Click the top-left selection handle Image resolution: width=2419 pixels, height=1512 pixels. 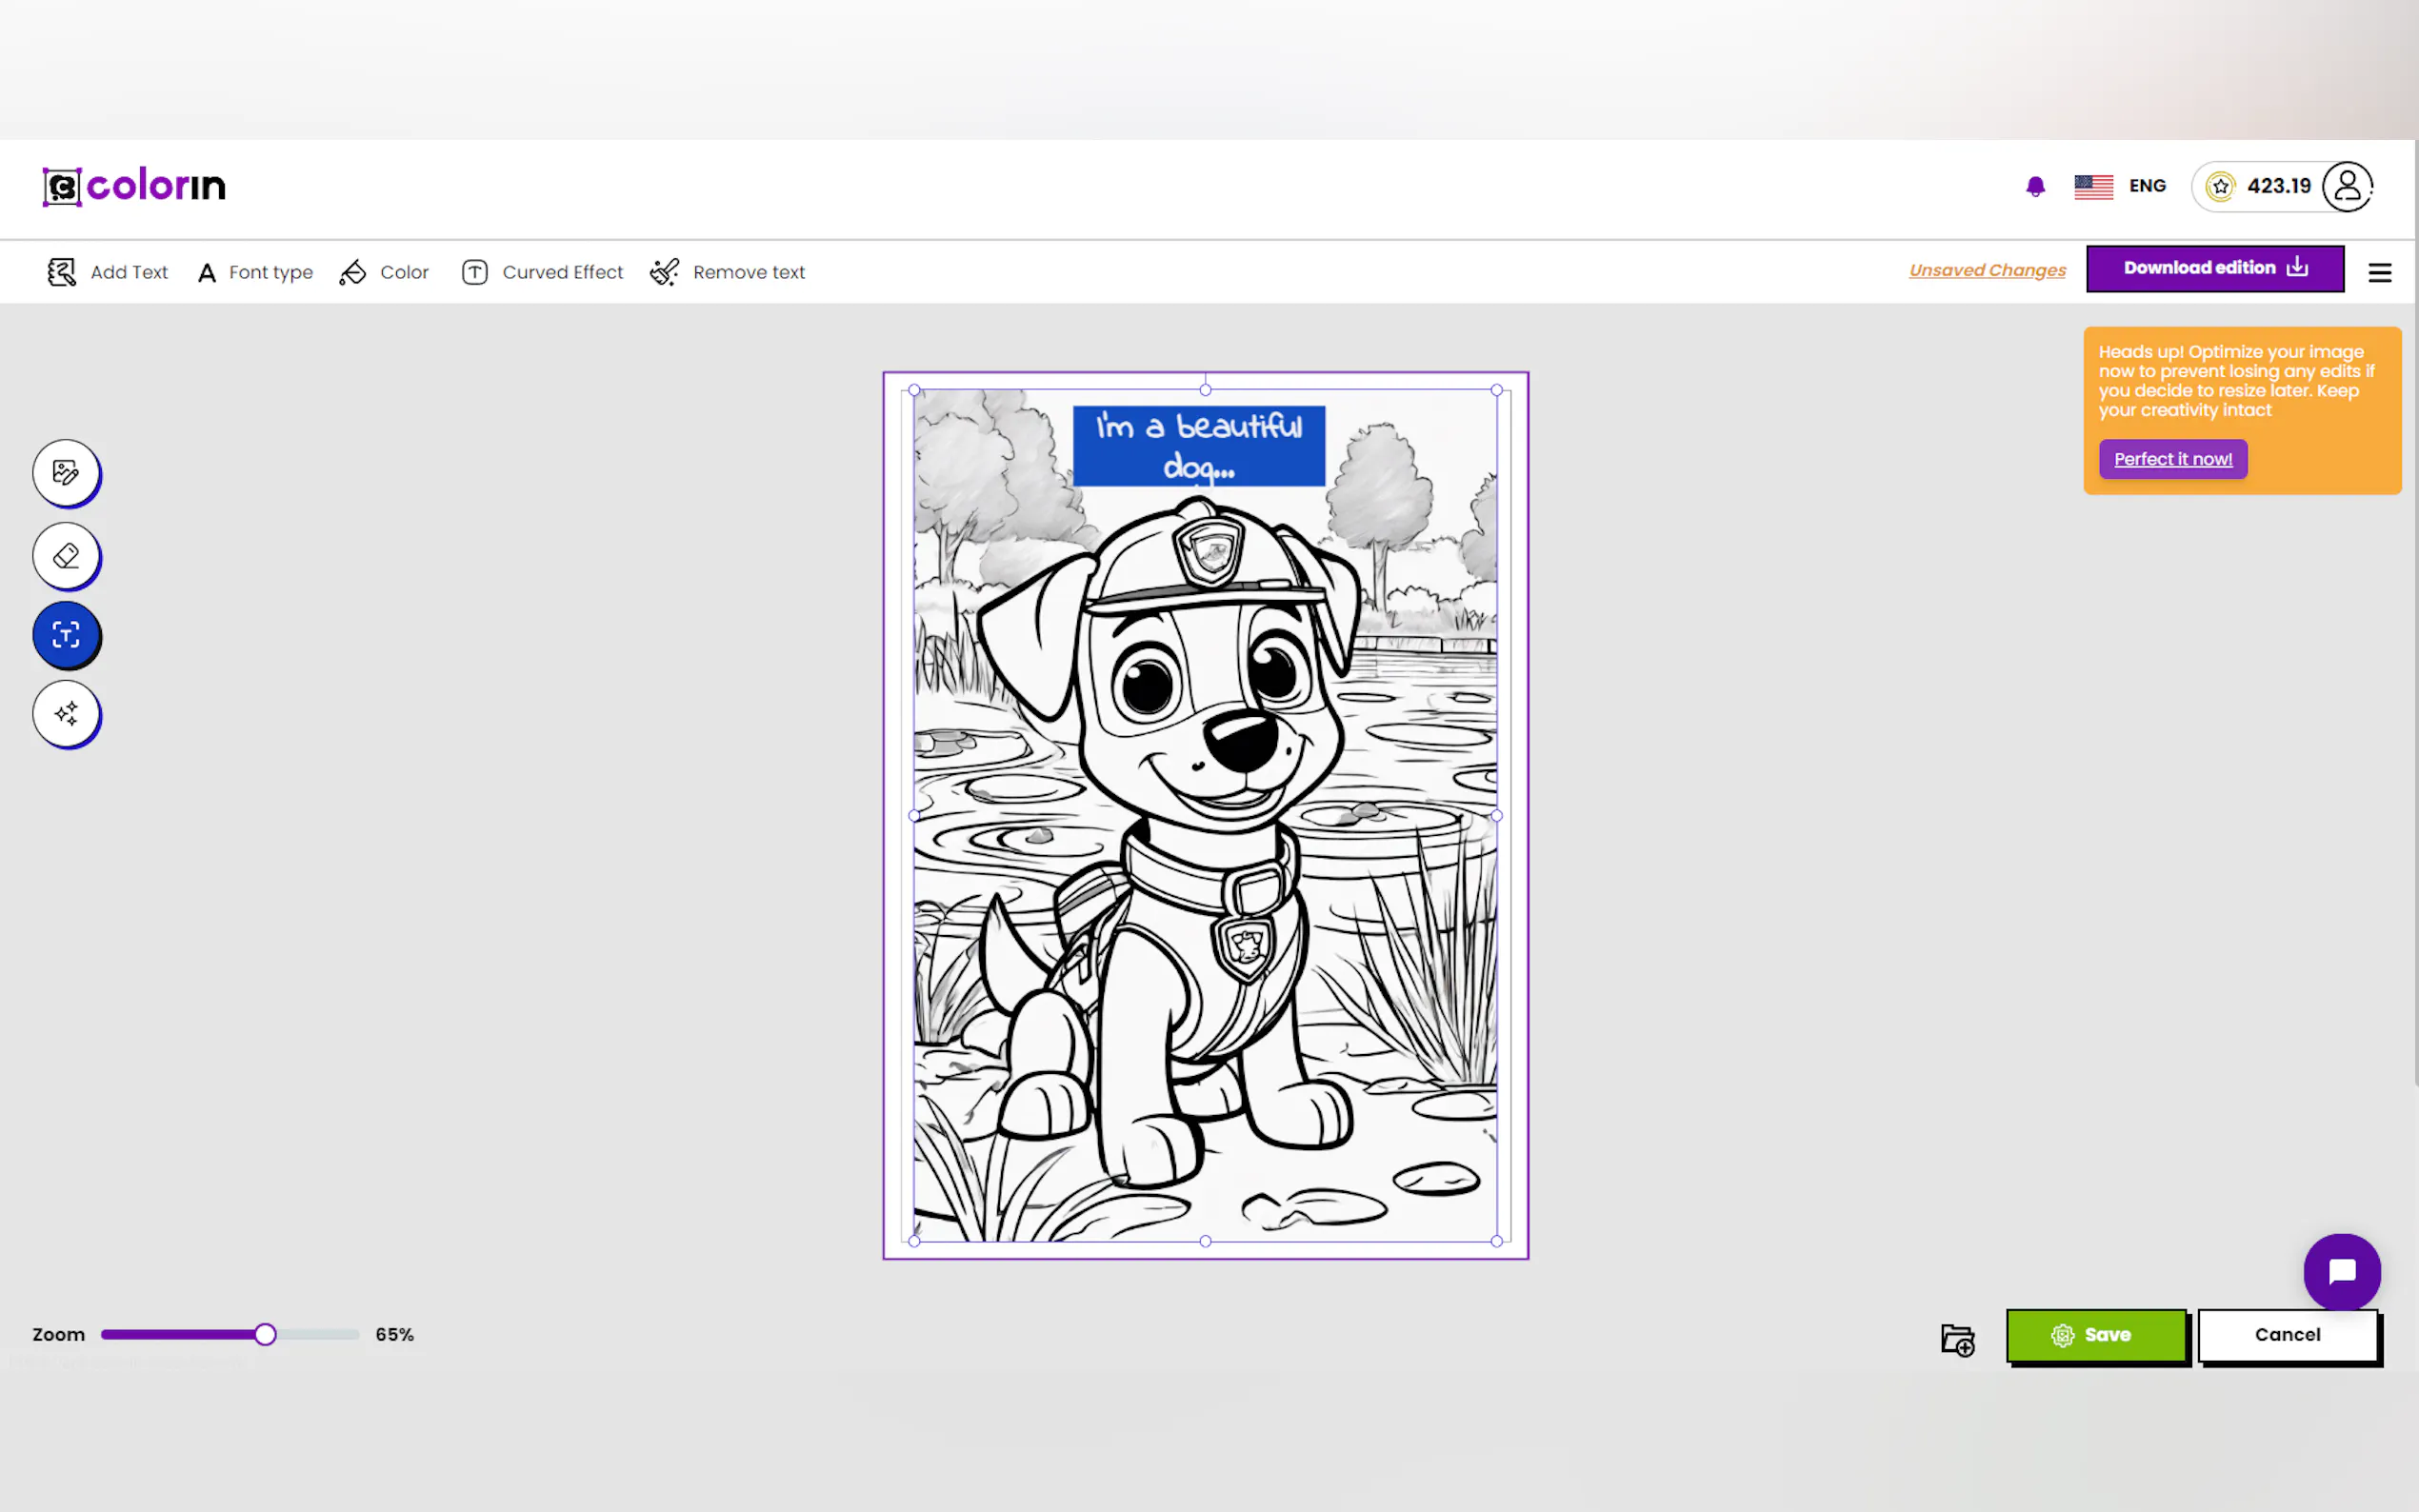click(914, 390)
